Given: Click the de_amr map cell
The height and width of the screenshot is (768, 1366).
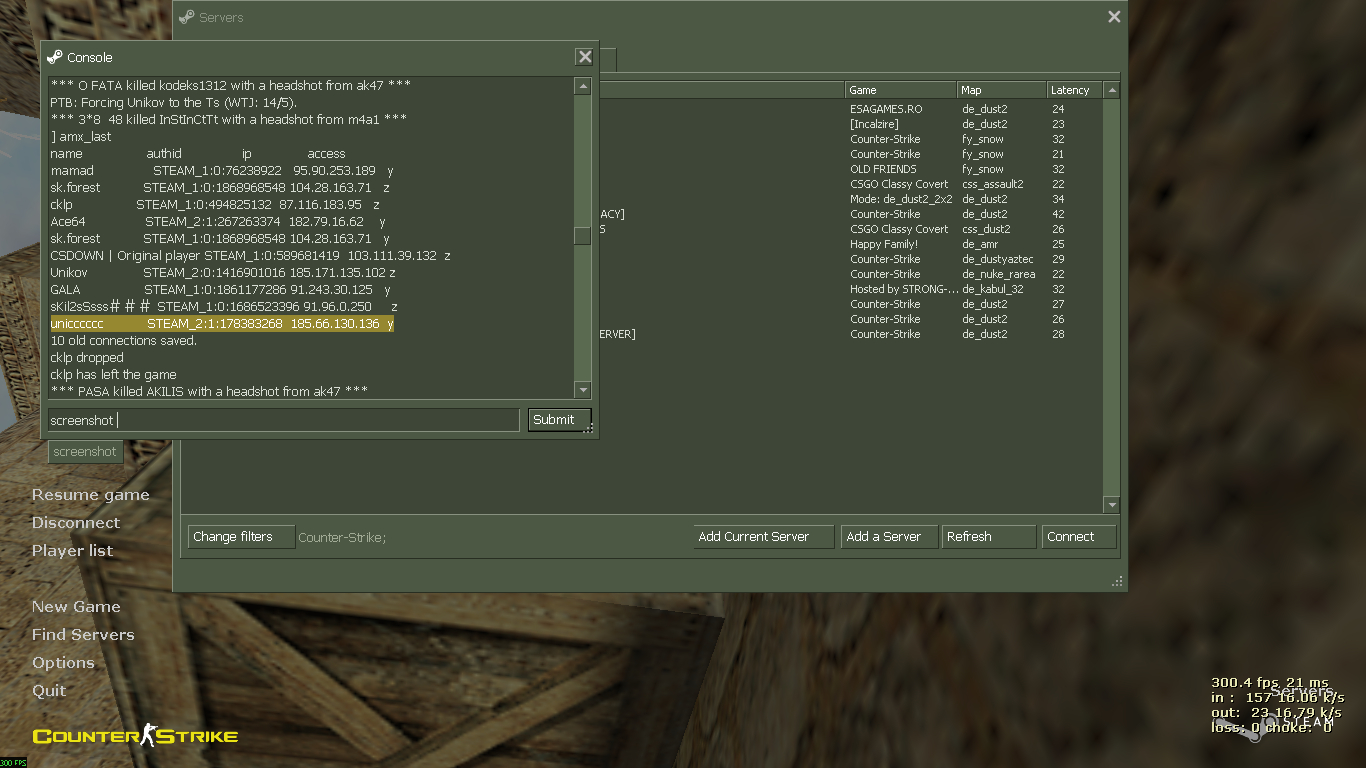Looking at the screenshot, I should [x=981, y=244].
